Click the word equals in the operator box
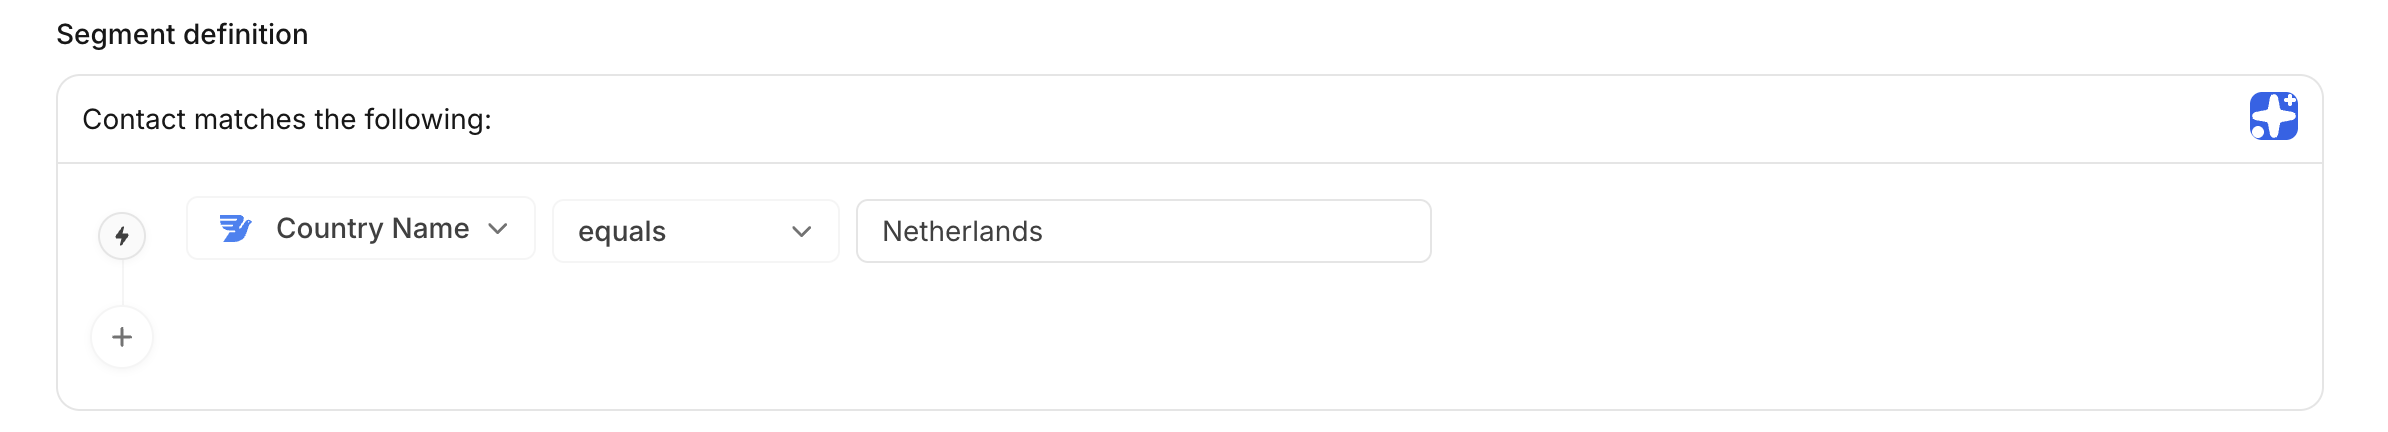The image size is (2388, 432). (x=622, y=232)
